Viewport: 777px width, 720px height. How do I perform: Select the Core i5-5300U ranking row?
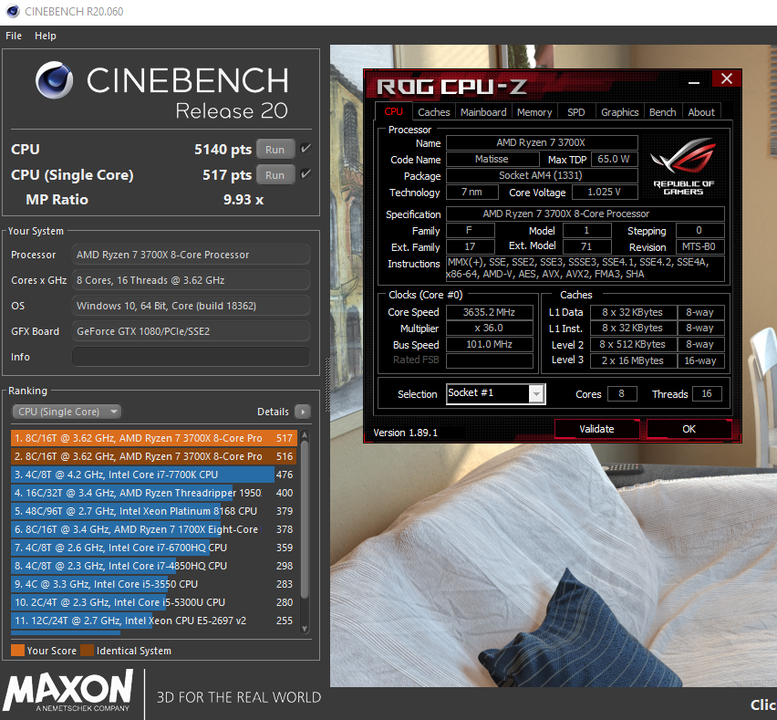pyautogui.click(x=154, y=603)
